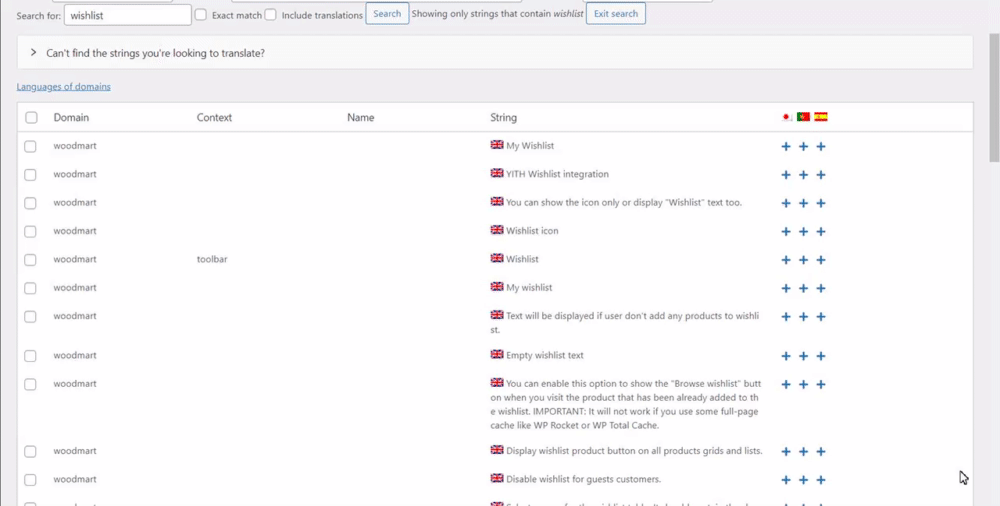Add Spanish translation for "You can show the icon only" string
Screen dimensions: 1000x506
[821, 203]
